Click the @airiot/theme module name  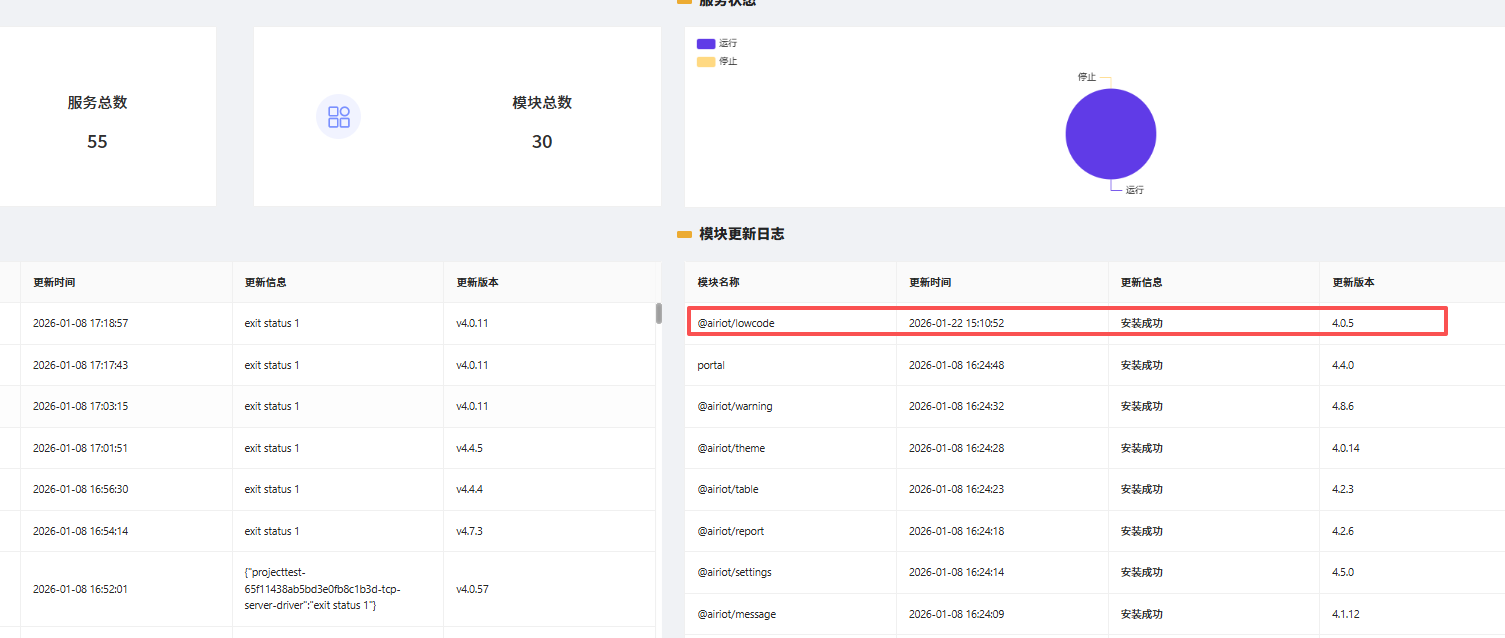point(731,448)
